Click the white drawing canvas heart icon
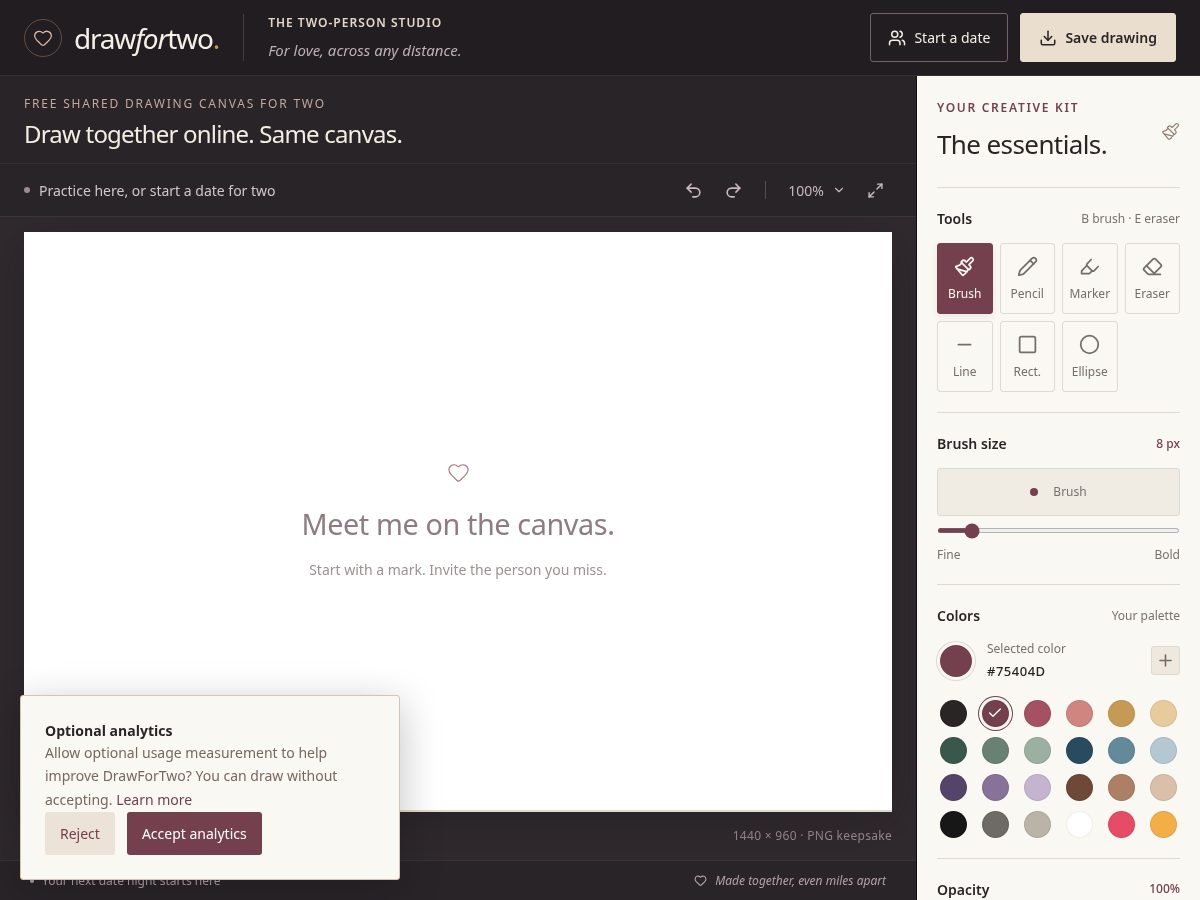Viewport: 1200px width, 900px height. pos(458,473)
